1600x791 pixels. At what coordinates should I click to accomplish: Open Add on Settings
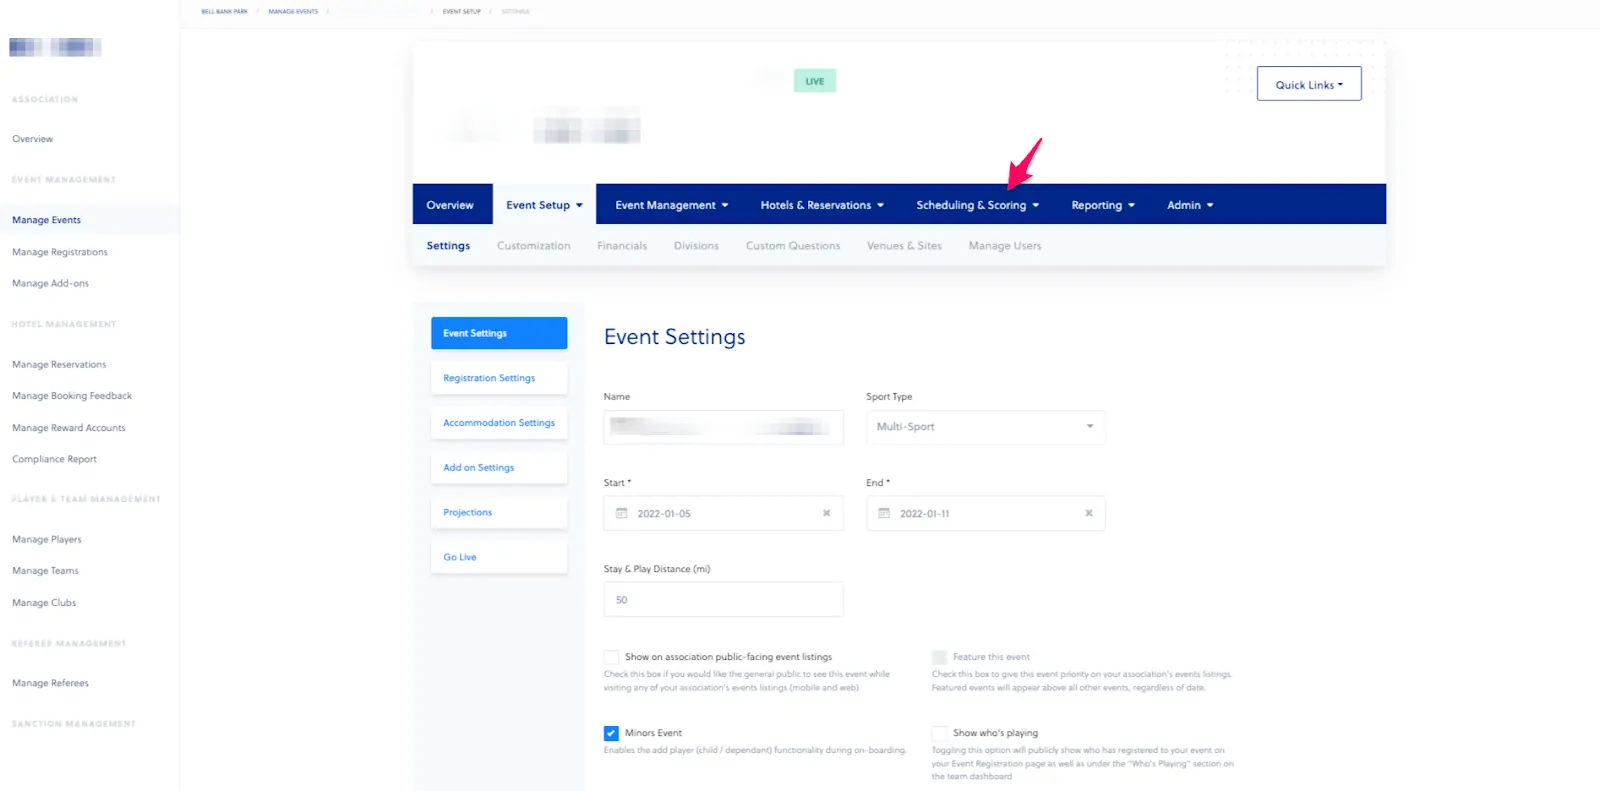(499, 468)
